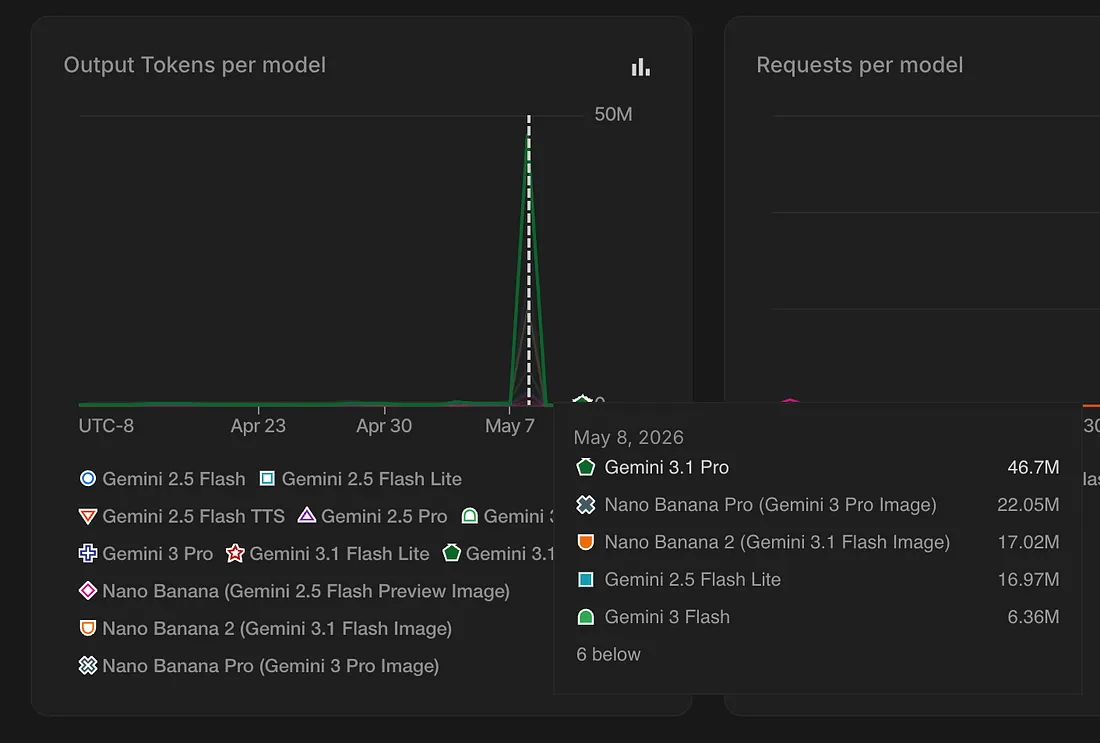This screenshot has width=1100, height=743.
Task: Select the 46.7M value for Gemini 3.1 Pro
Action: pyautogui.click(x=1033, y=467)
